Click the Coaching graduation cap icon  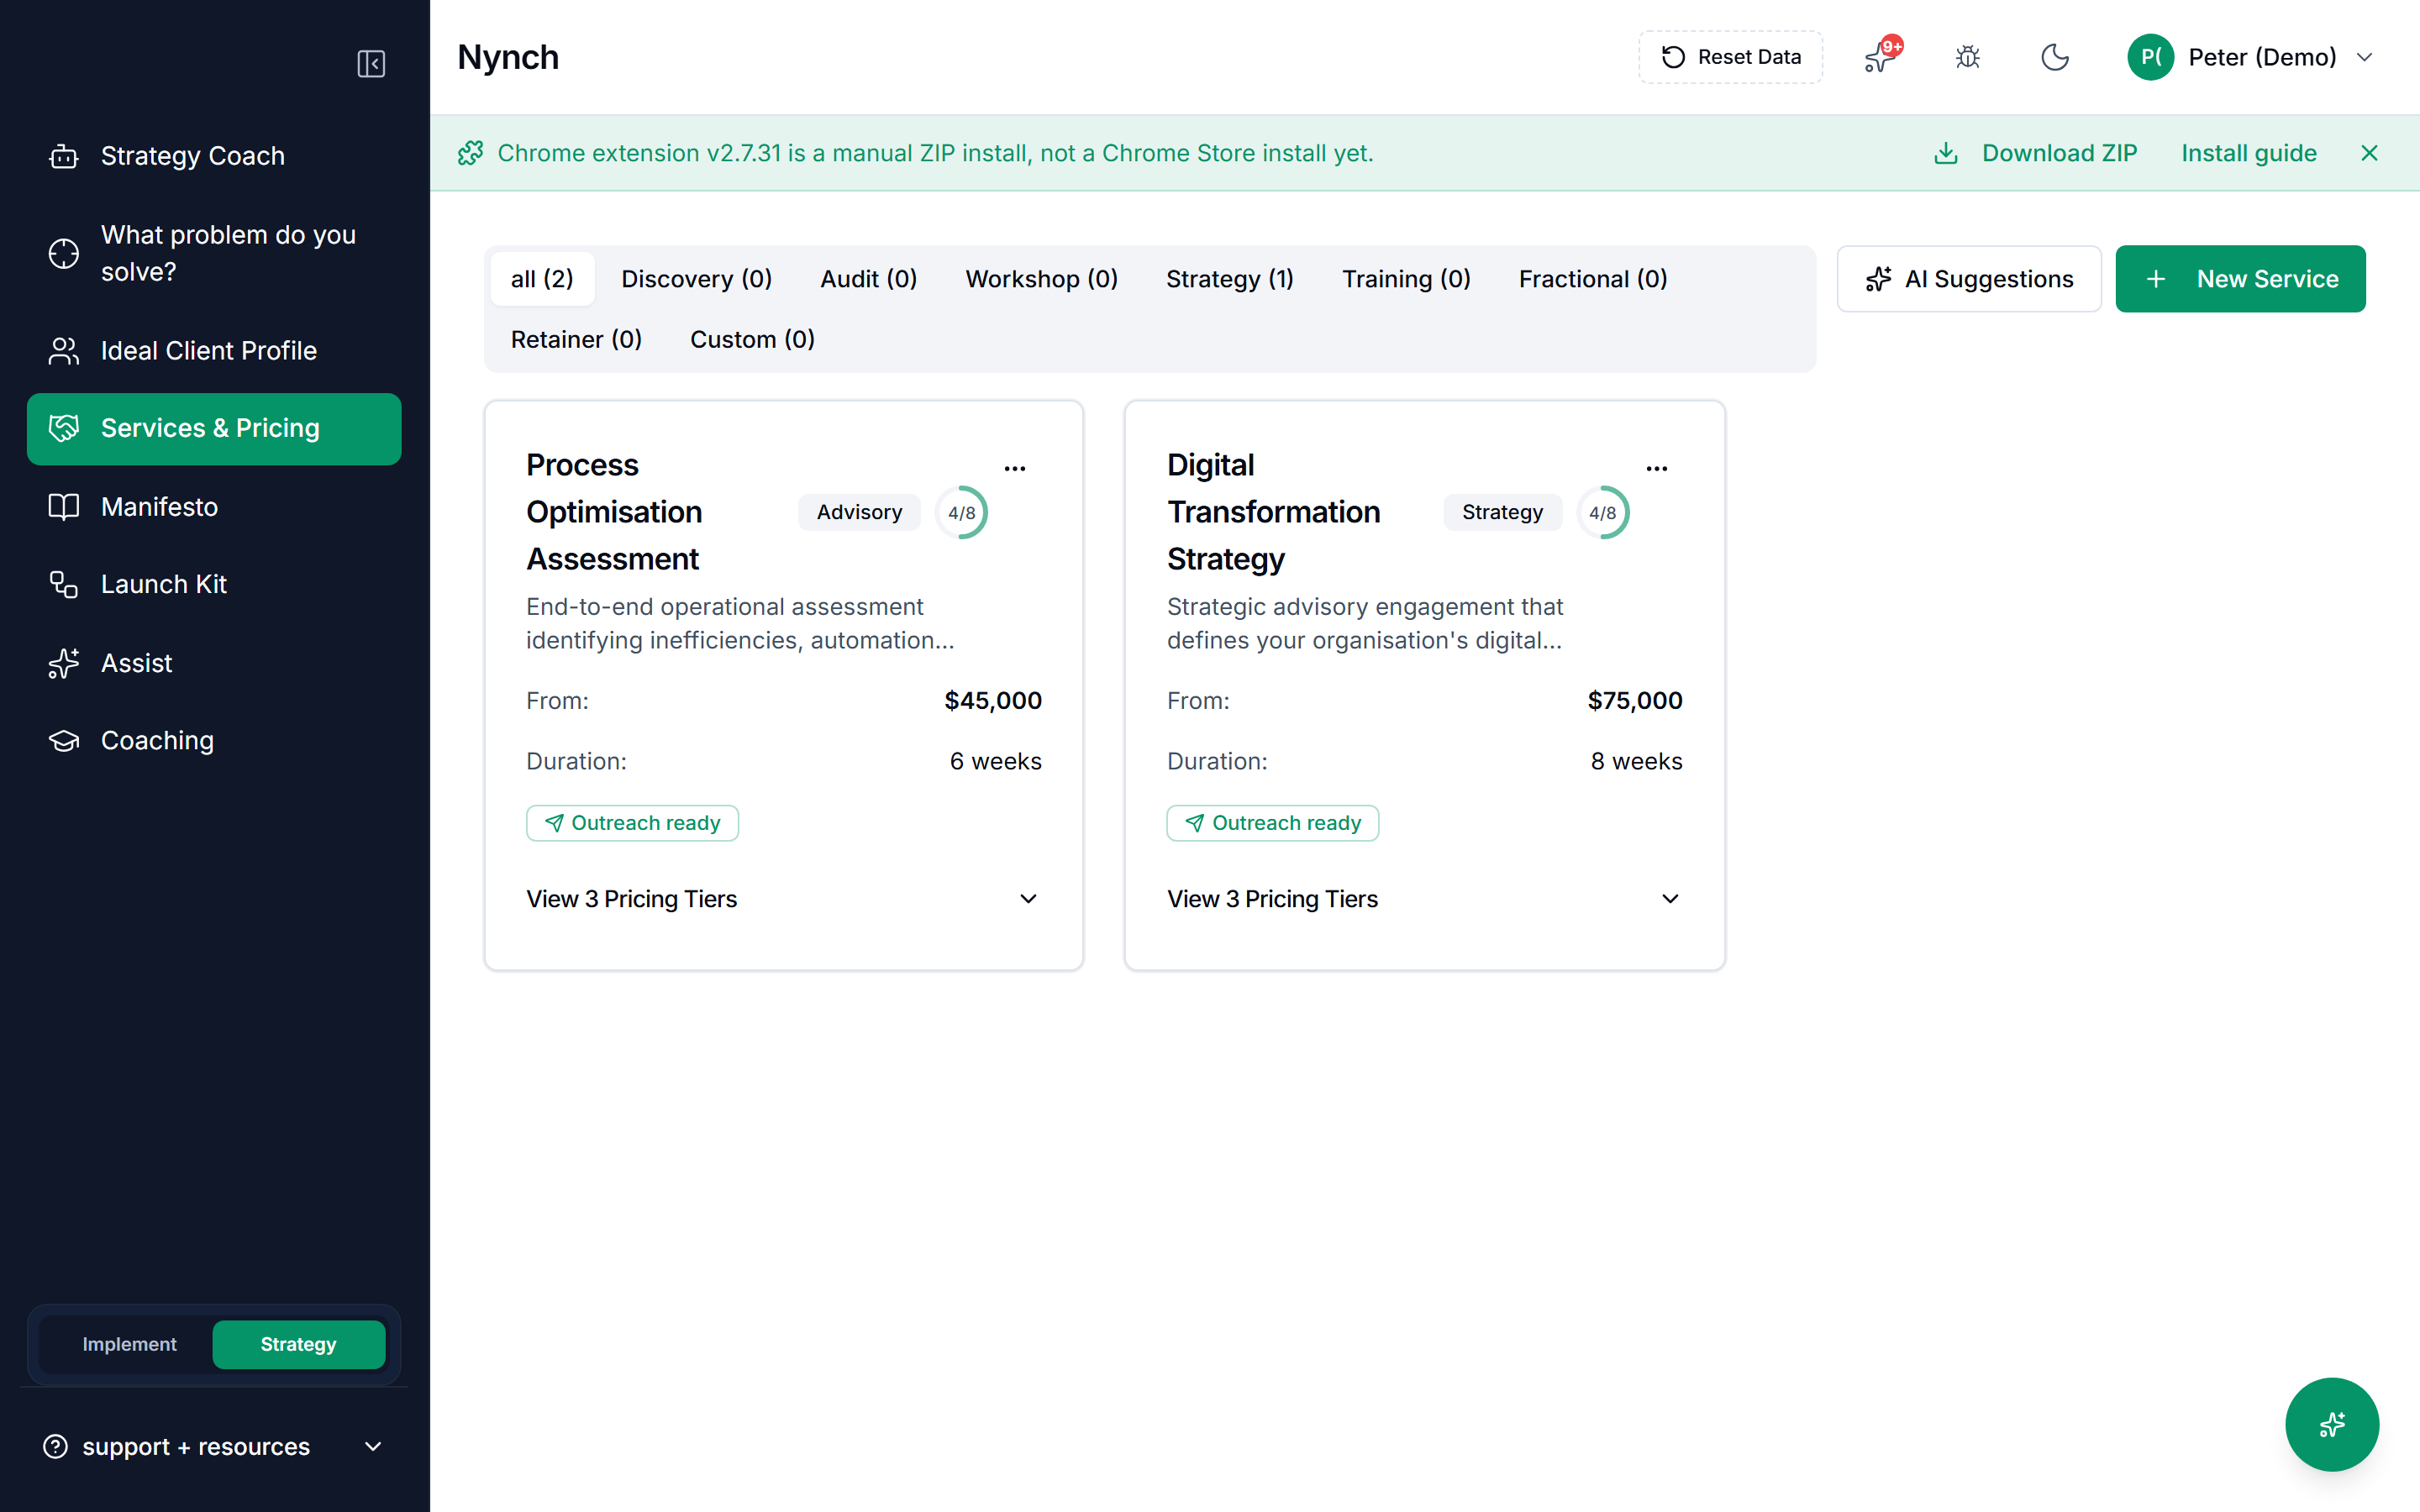click(x=64, y=741)
